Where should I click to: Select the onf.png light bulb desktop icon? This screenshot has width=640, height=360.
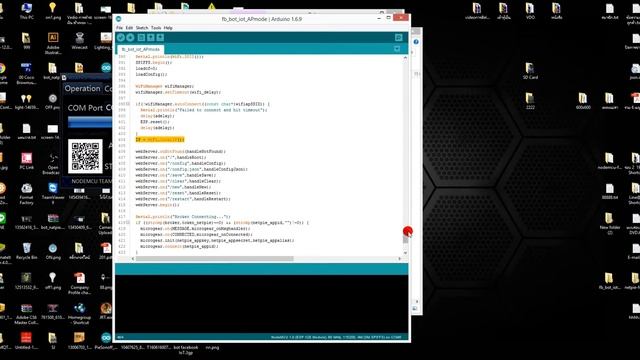tap(53, 11)
